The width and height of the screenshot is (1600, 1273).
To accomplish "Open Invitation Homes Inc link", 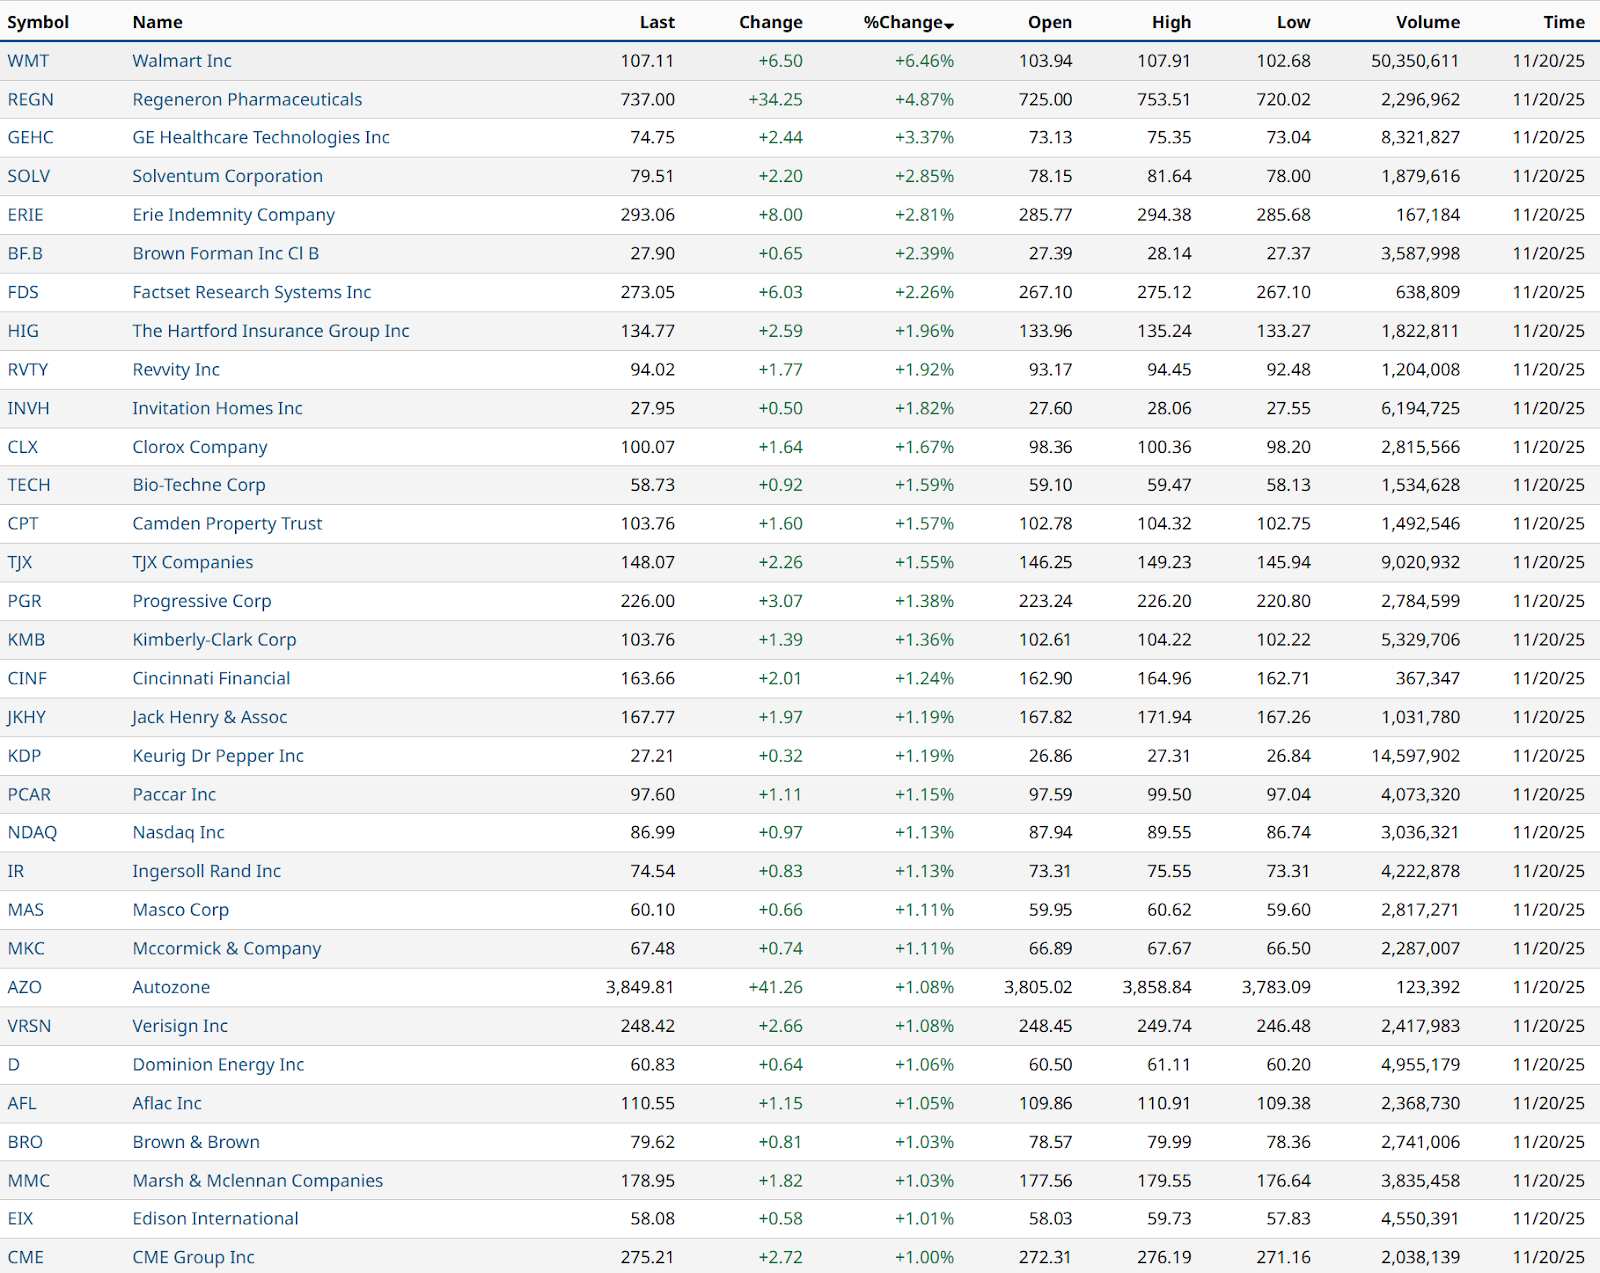I will [218, 409].
